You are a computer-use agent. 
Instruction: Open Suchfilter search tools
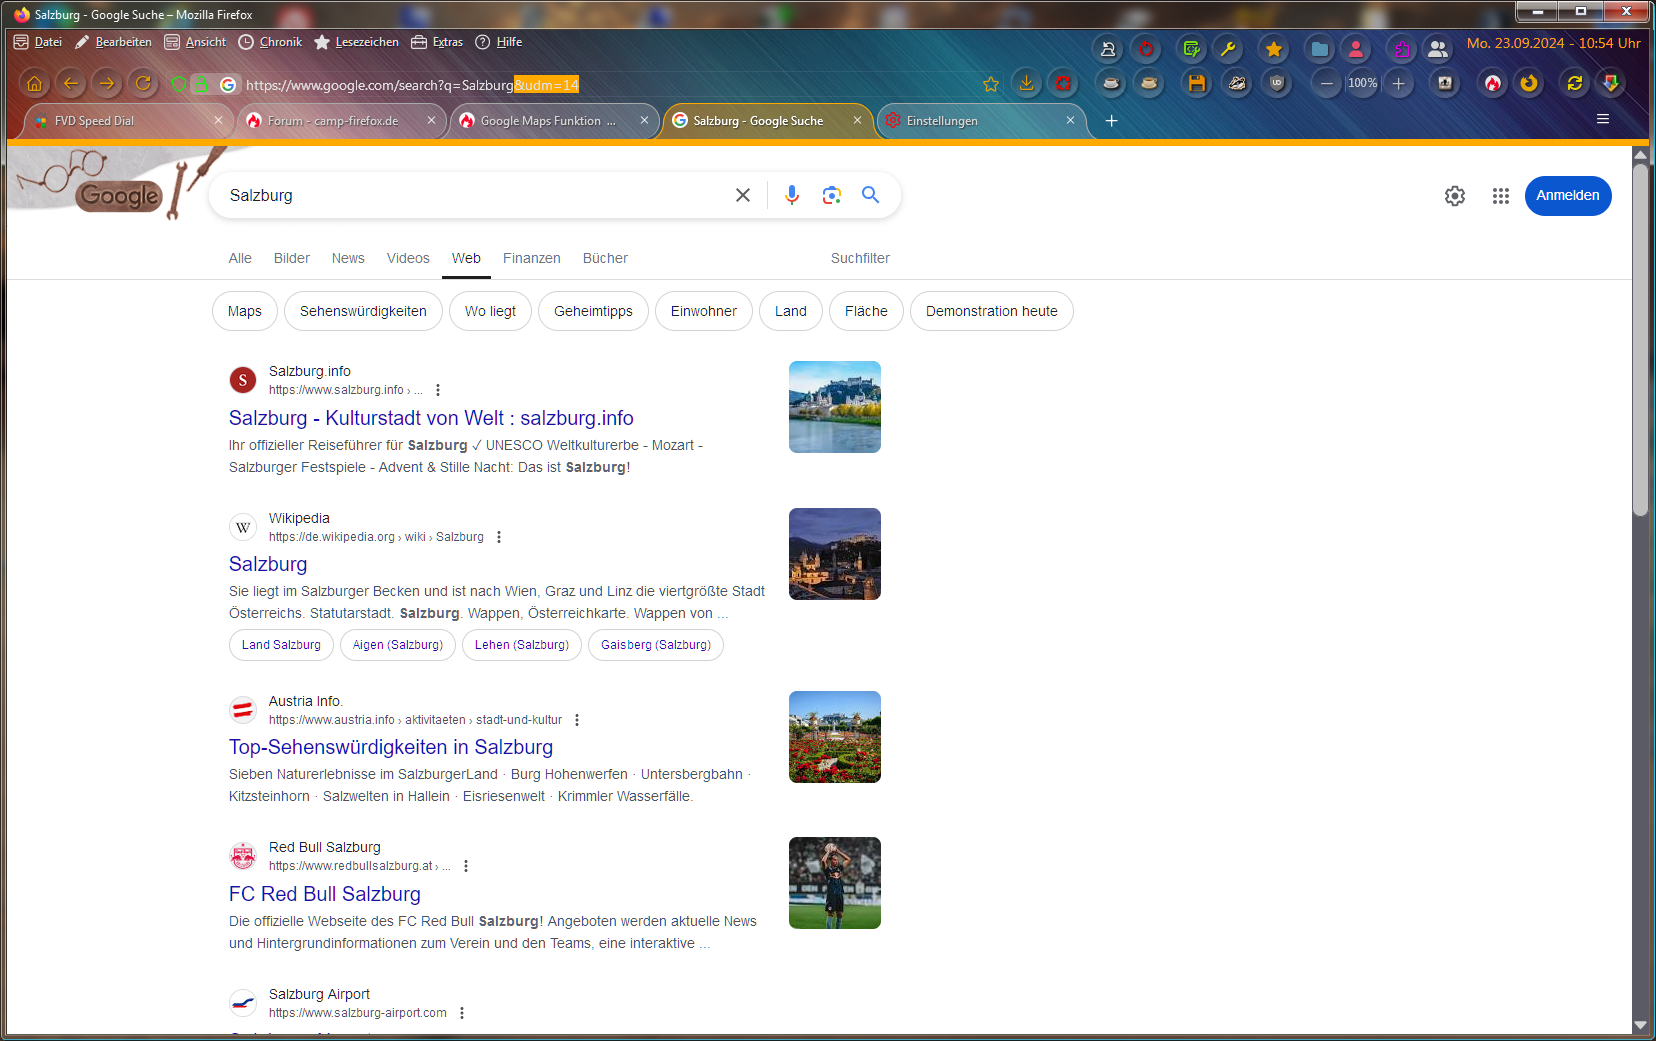860,258
